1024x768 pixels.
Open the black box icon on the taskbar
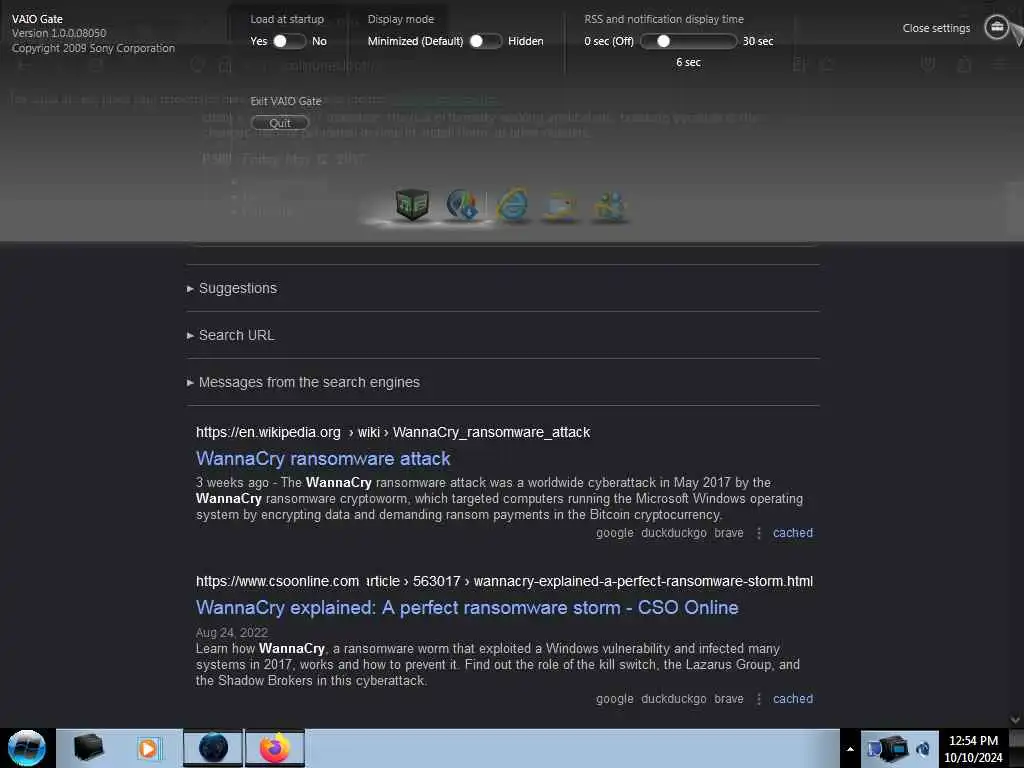(x=88, y=748)
